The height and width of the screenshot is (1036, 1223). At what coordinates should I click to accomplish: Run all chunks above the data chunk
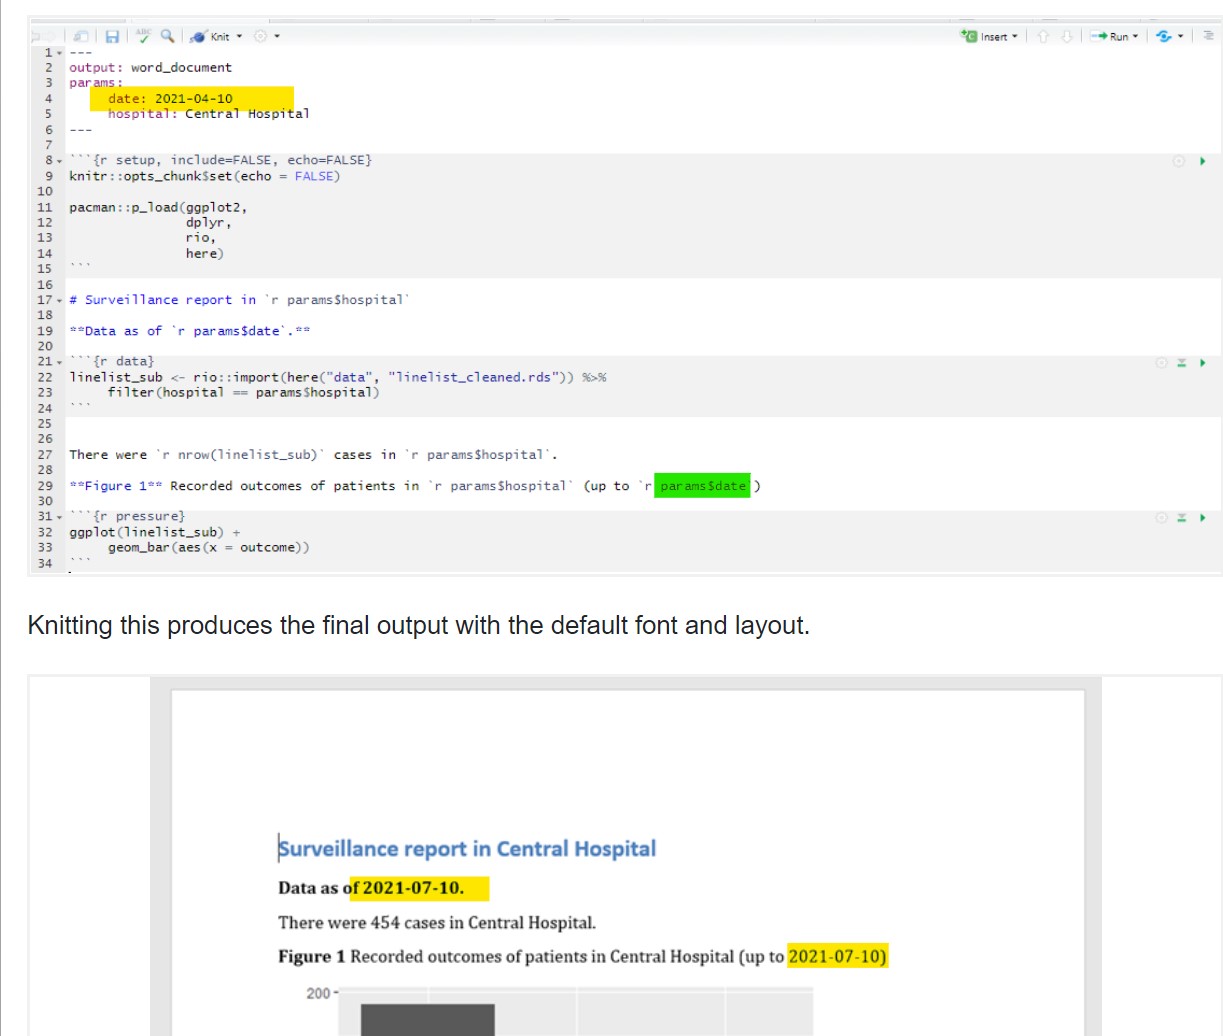tap(1179, 362)
